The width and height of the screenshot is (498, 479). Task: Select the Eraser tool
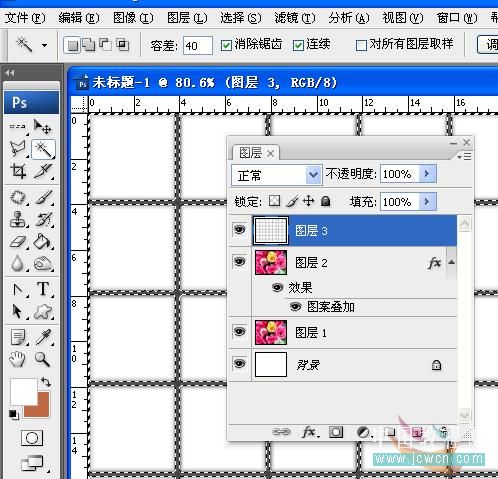pyautogui.click(x=18, y=242)
